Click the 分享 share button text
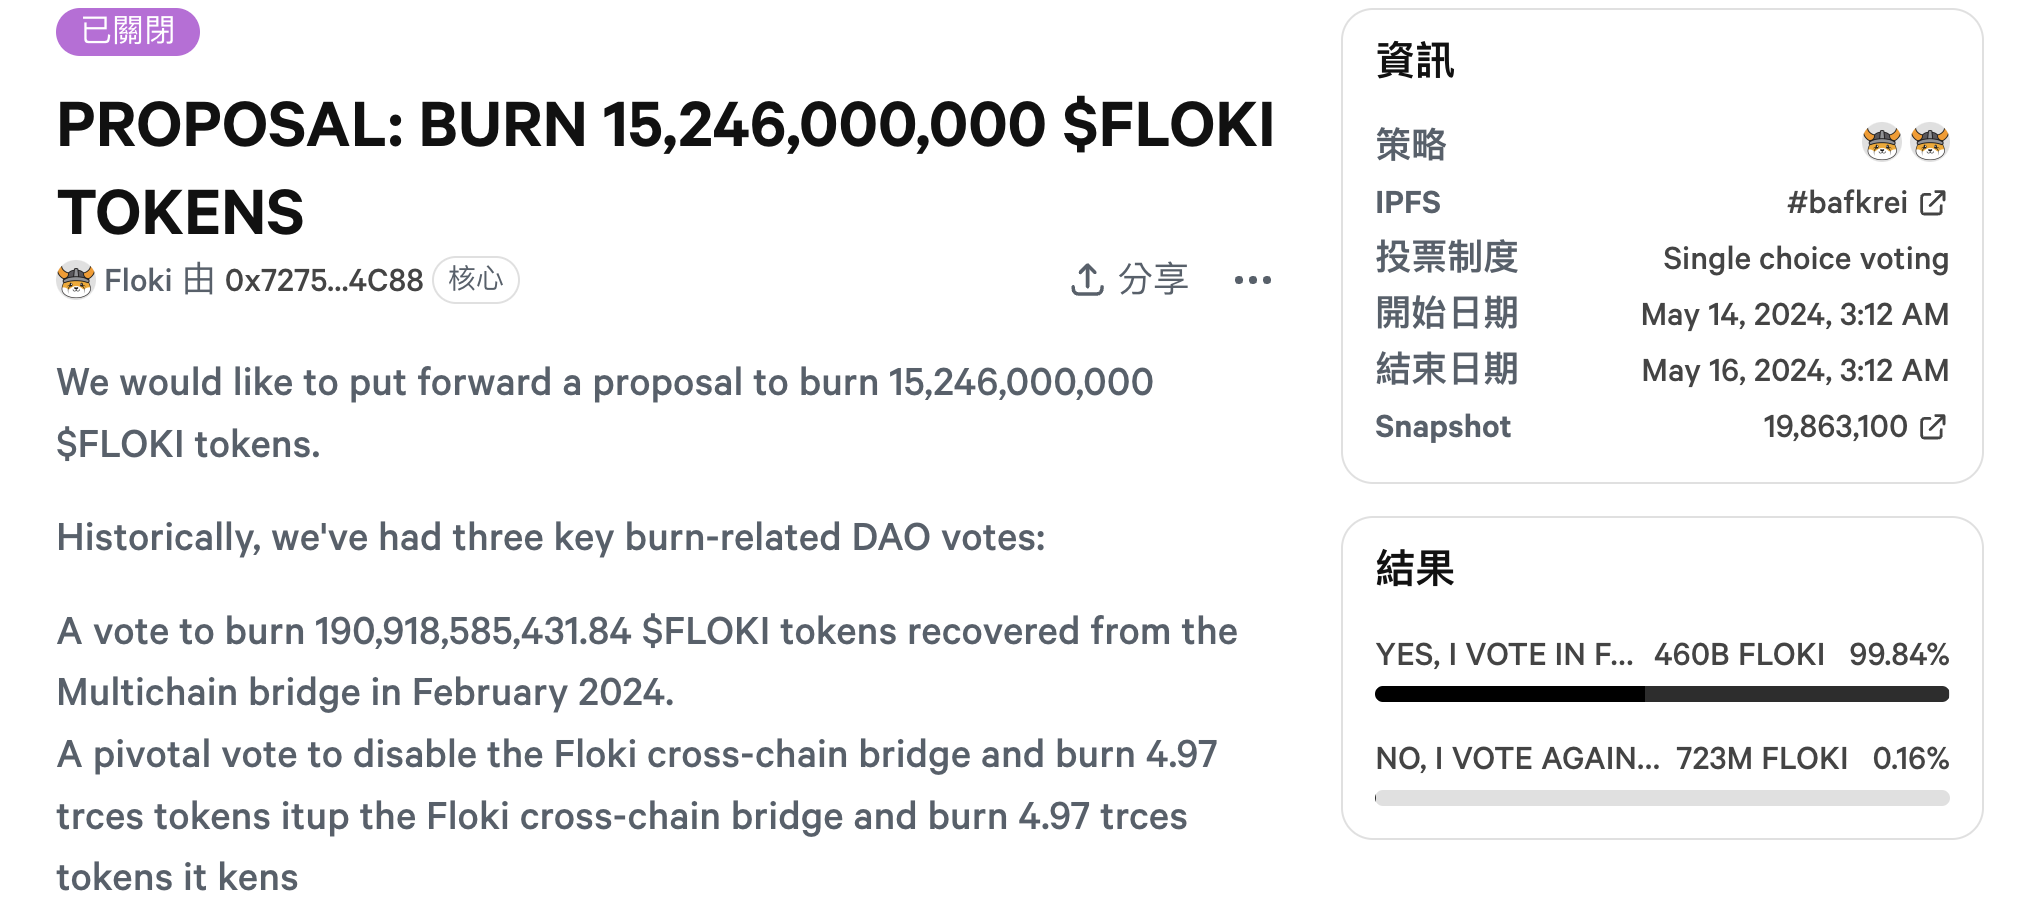Screen dimensions: 2040x906 (1153, 280)
